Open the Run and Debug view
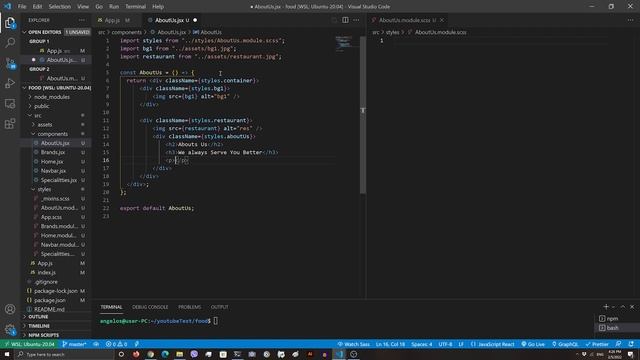Screen dimensions: 640x360 tap(10, 83)
